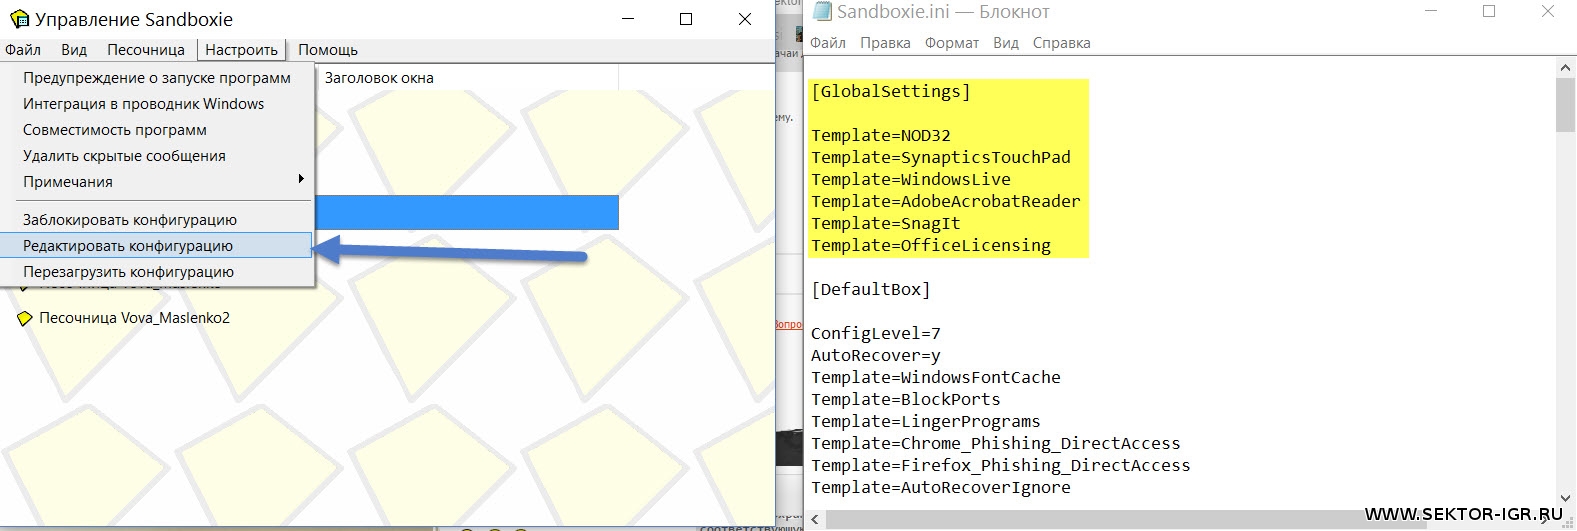Click the Notepad title bar document icon
Viewport: 1577px width, 531px height.
(822, 11)
